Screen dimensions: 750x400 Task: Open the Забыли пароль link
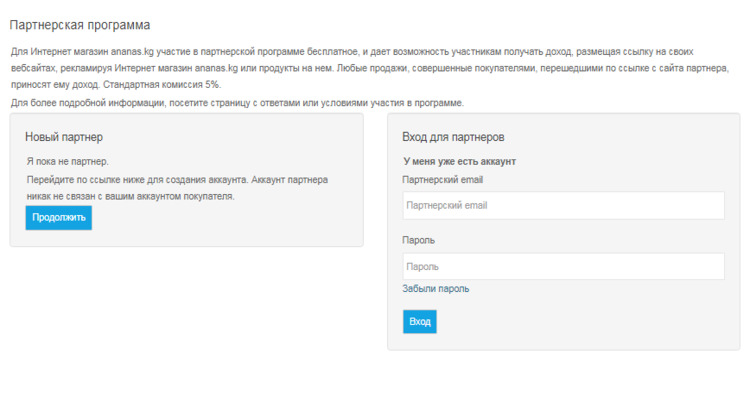tap(435, 289)
